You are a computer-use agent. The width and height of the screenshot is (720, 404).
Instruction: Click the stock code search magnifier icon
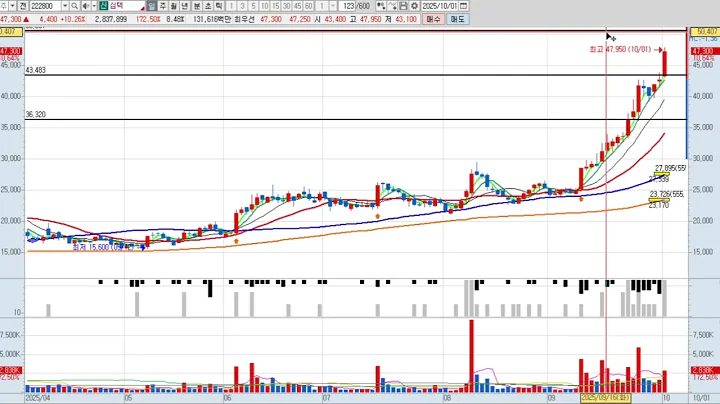tap(74, 6)
